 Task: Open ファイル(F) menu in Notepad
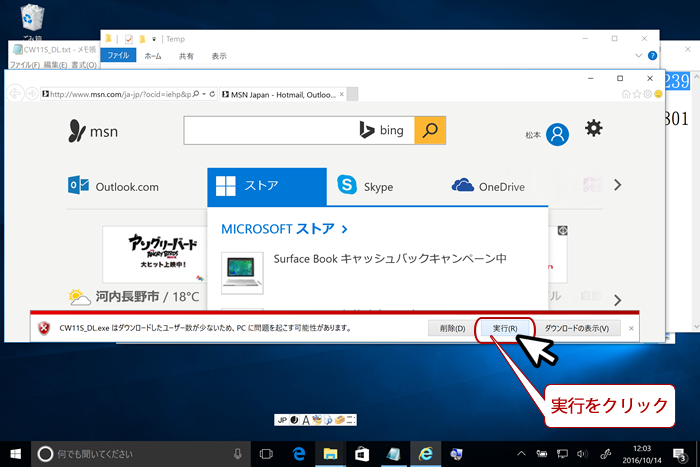(25, 65)
